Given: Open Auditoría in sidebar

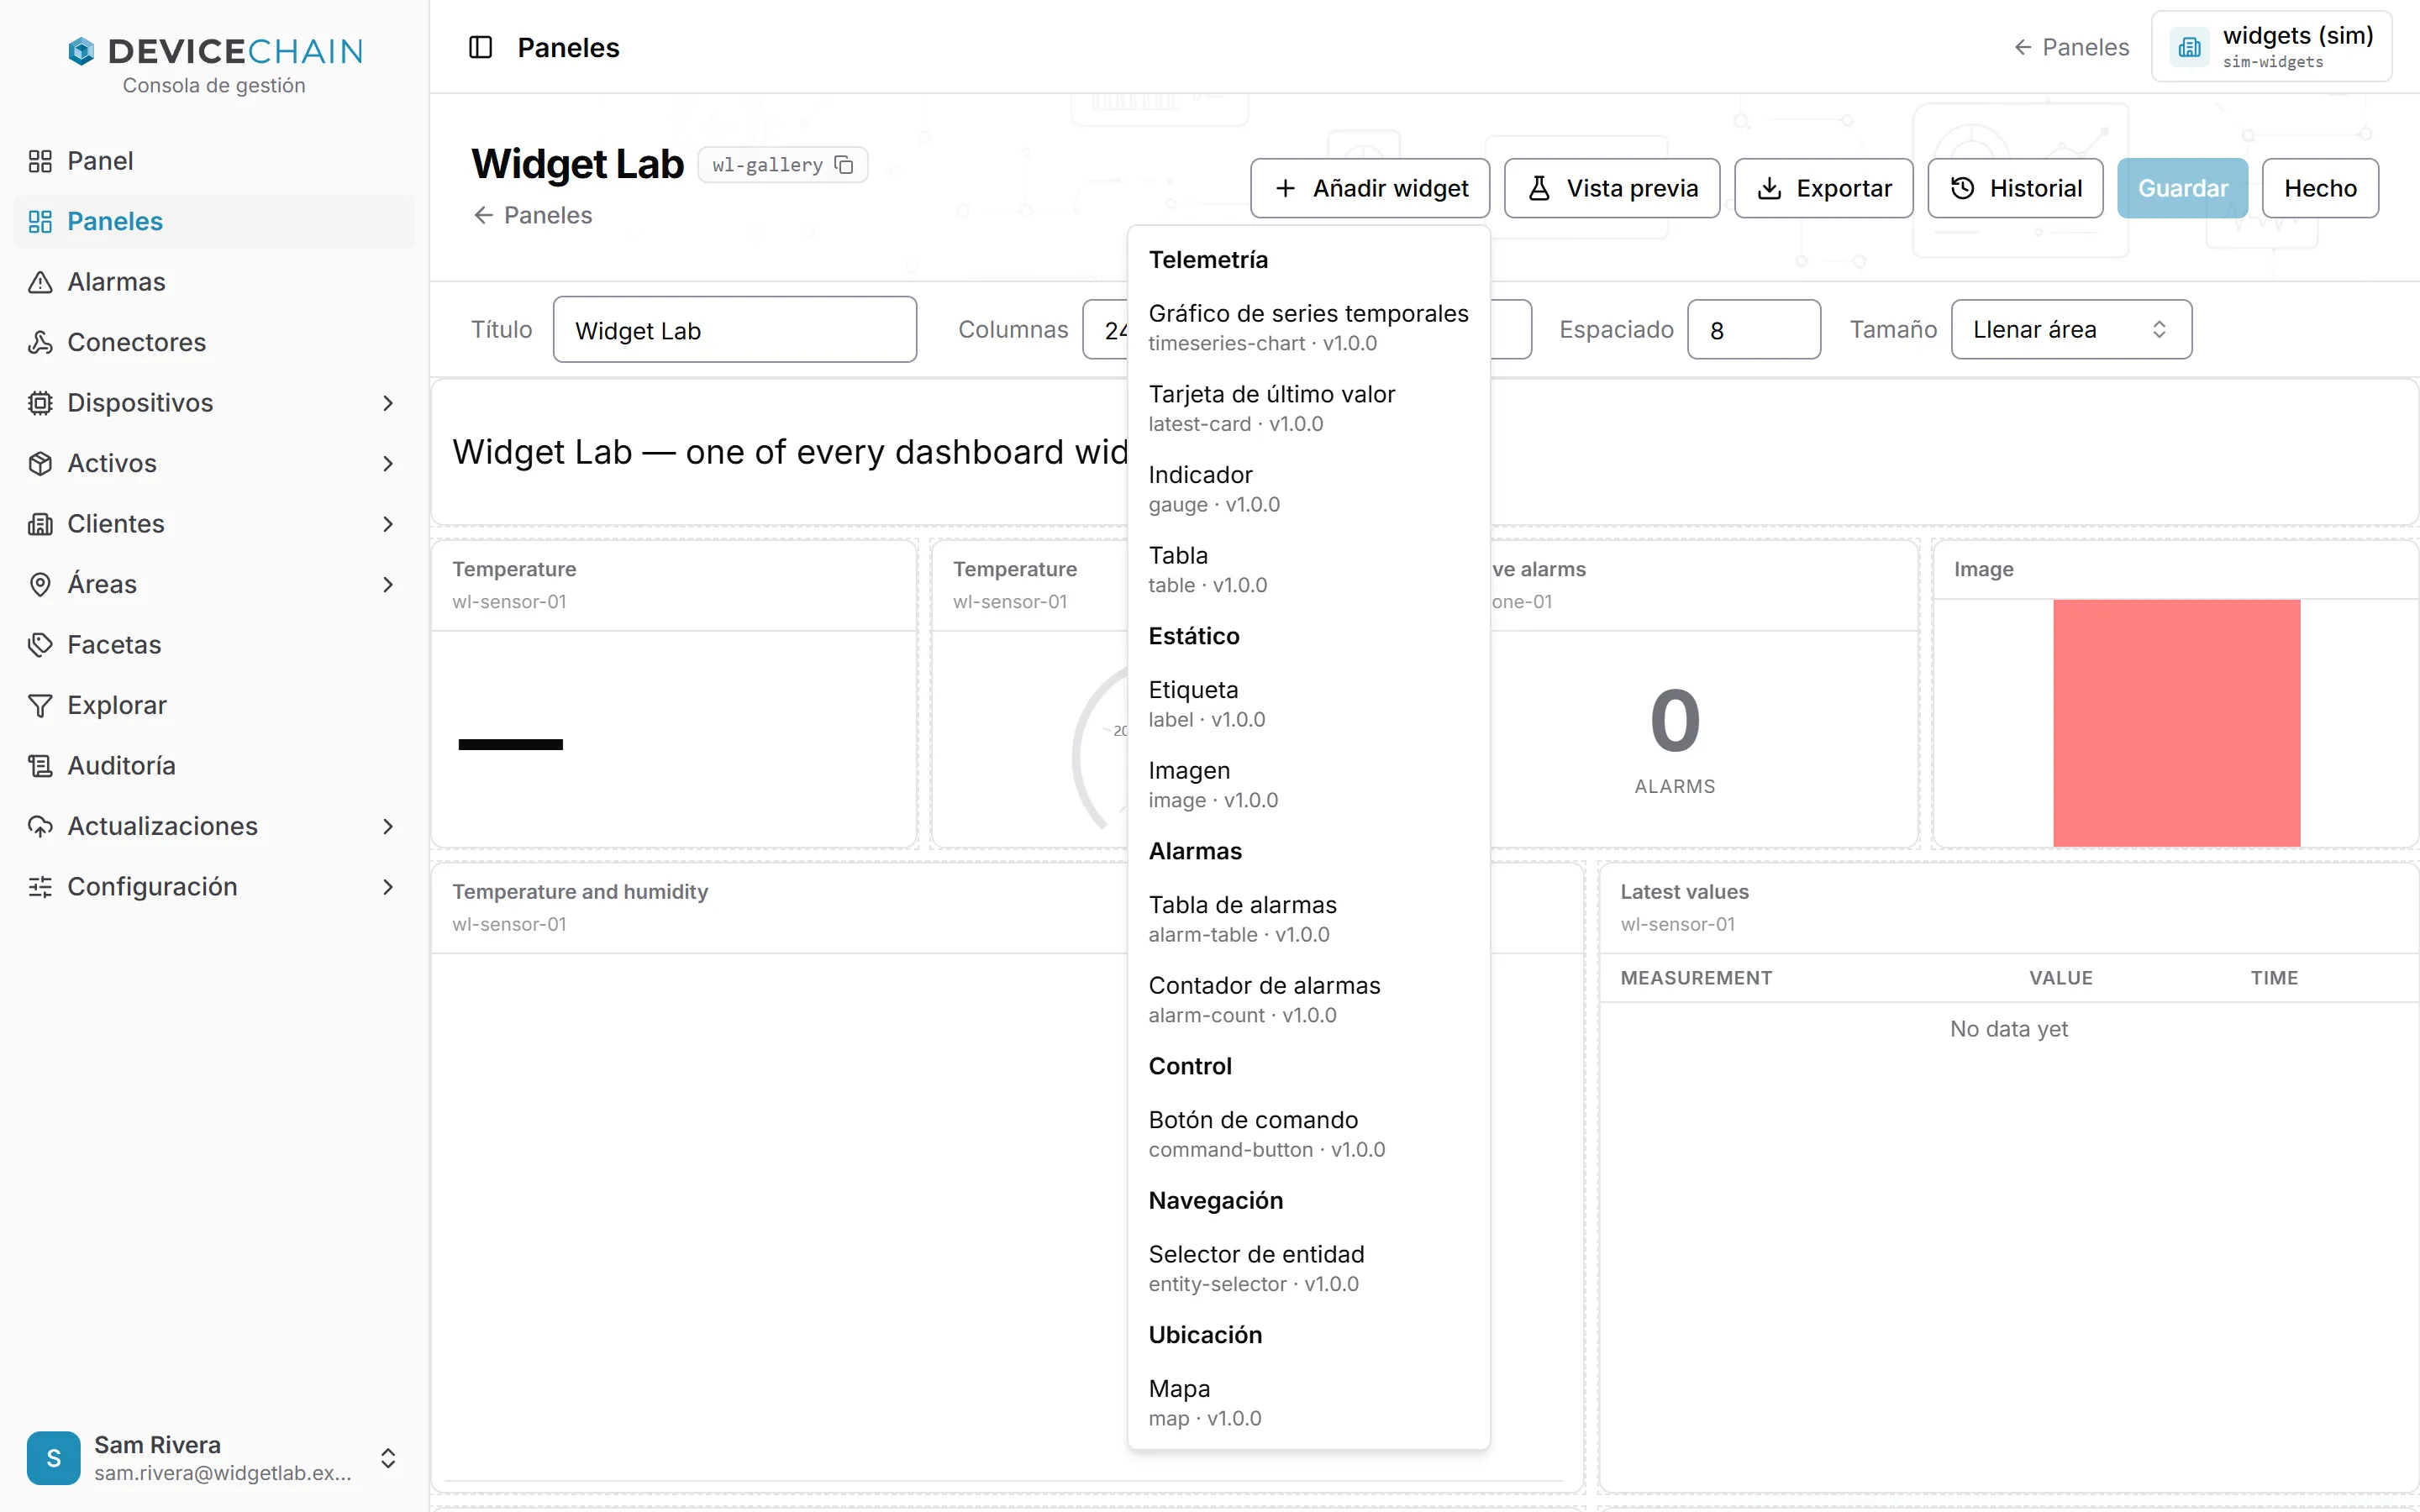Looking at the screenshot, I should pyautogui.click(x=213, y=765).
